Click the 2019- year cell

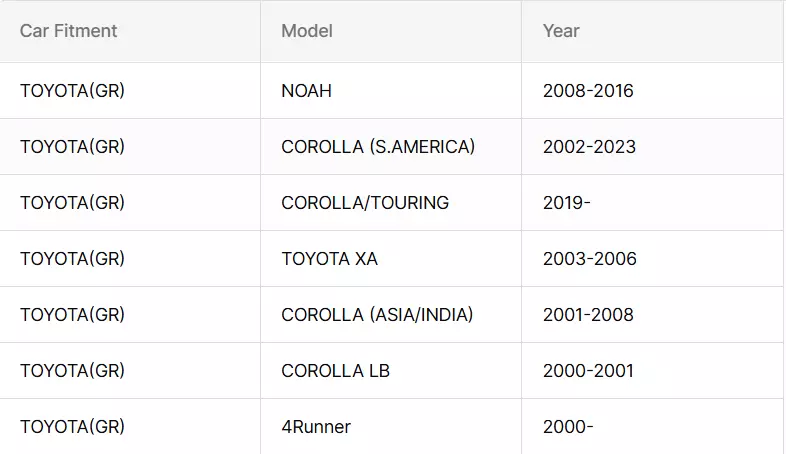click(652, 203)
